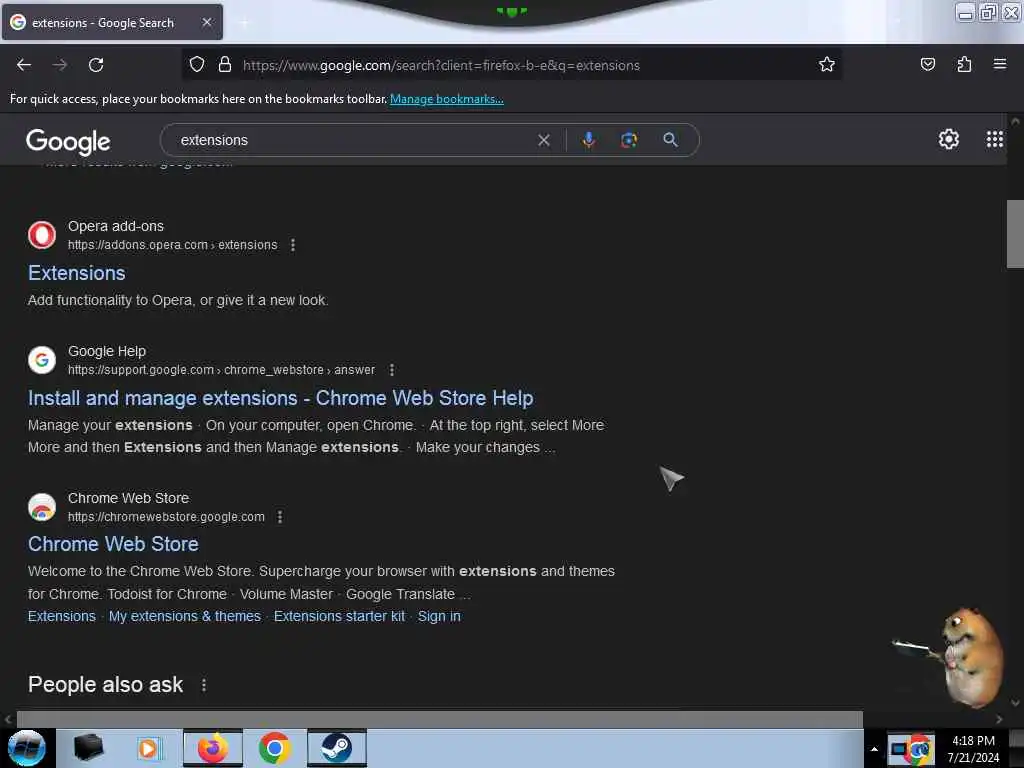Open the Windows Start button
The image size is (1024, 768).
(x=26, y=748)
